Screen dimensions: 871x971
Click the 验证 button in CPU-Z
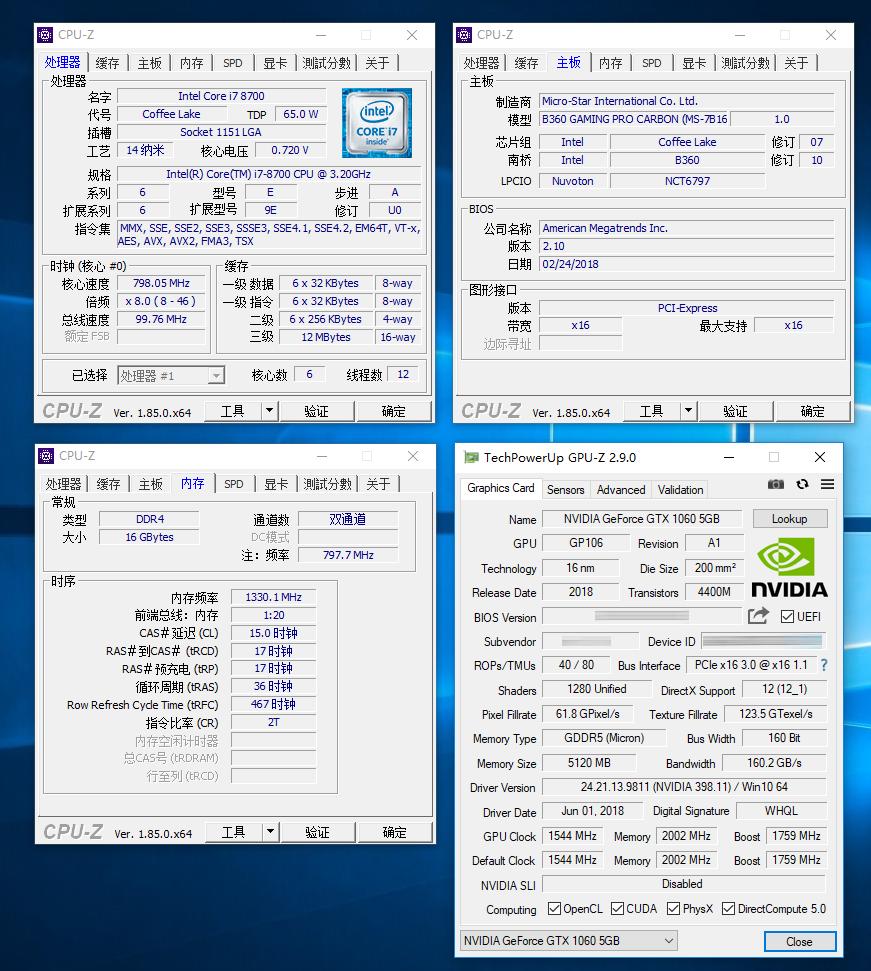[317, 410]
